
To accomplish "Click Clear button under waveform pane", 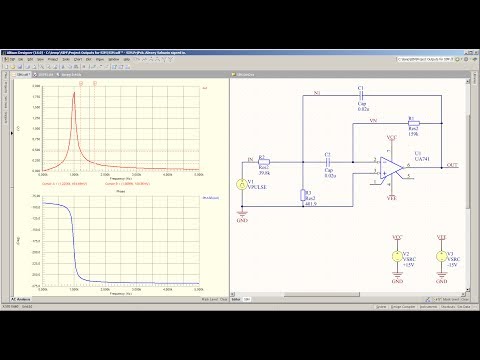I will (x=224, y=299).
